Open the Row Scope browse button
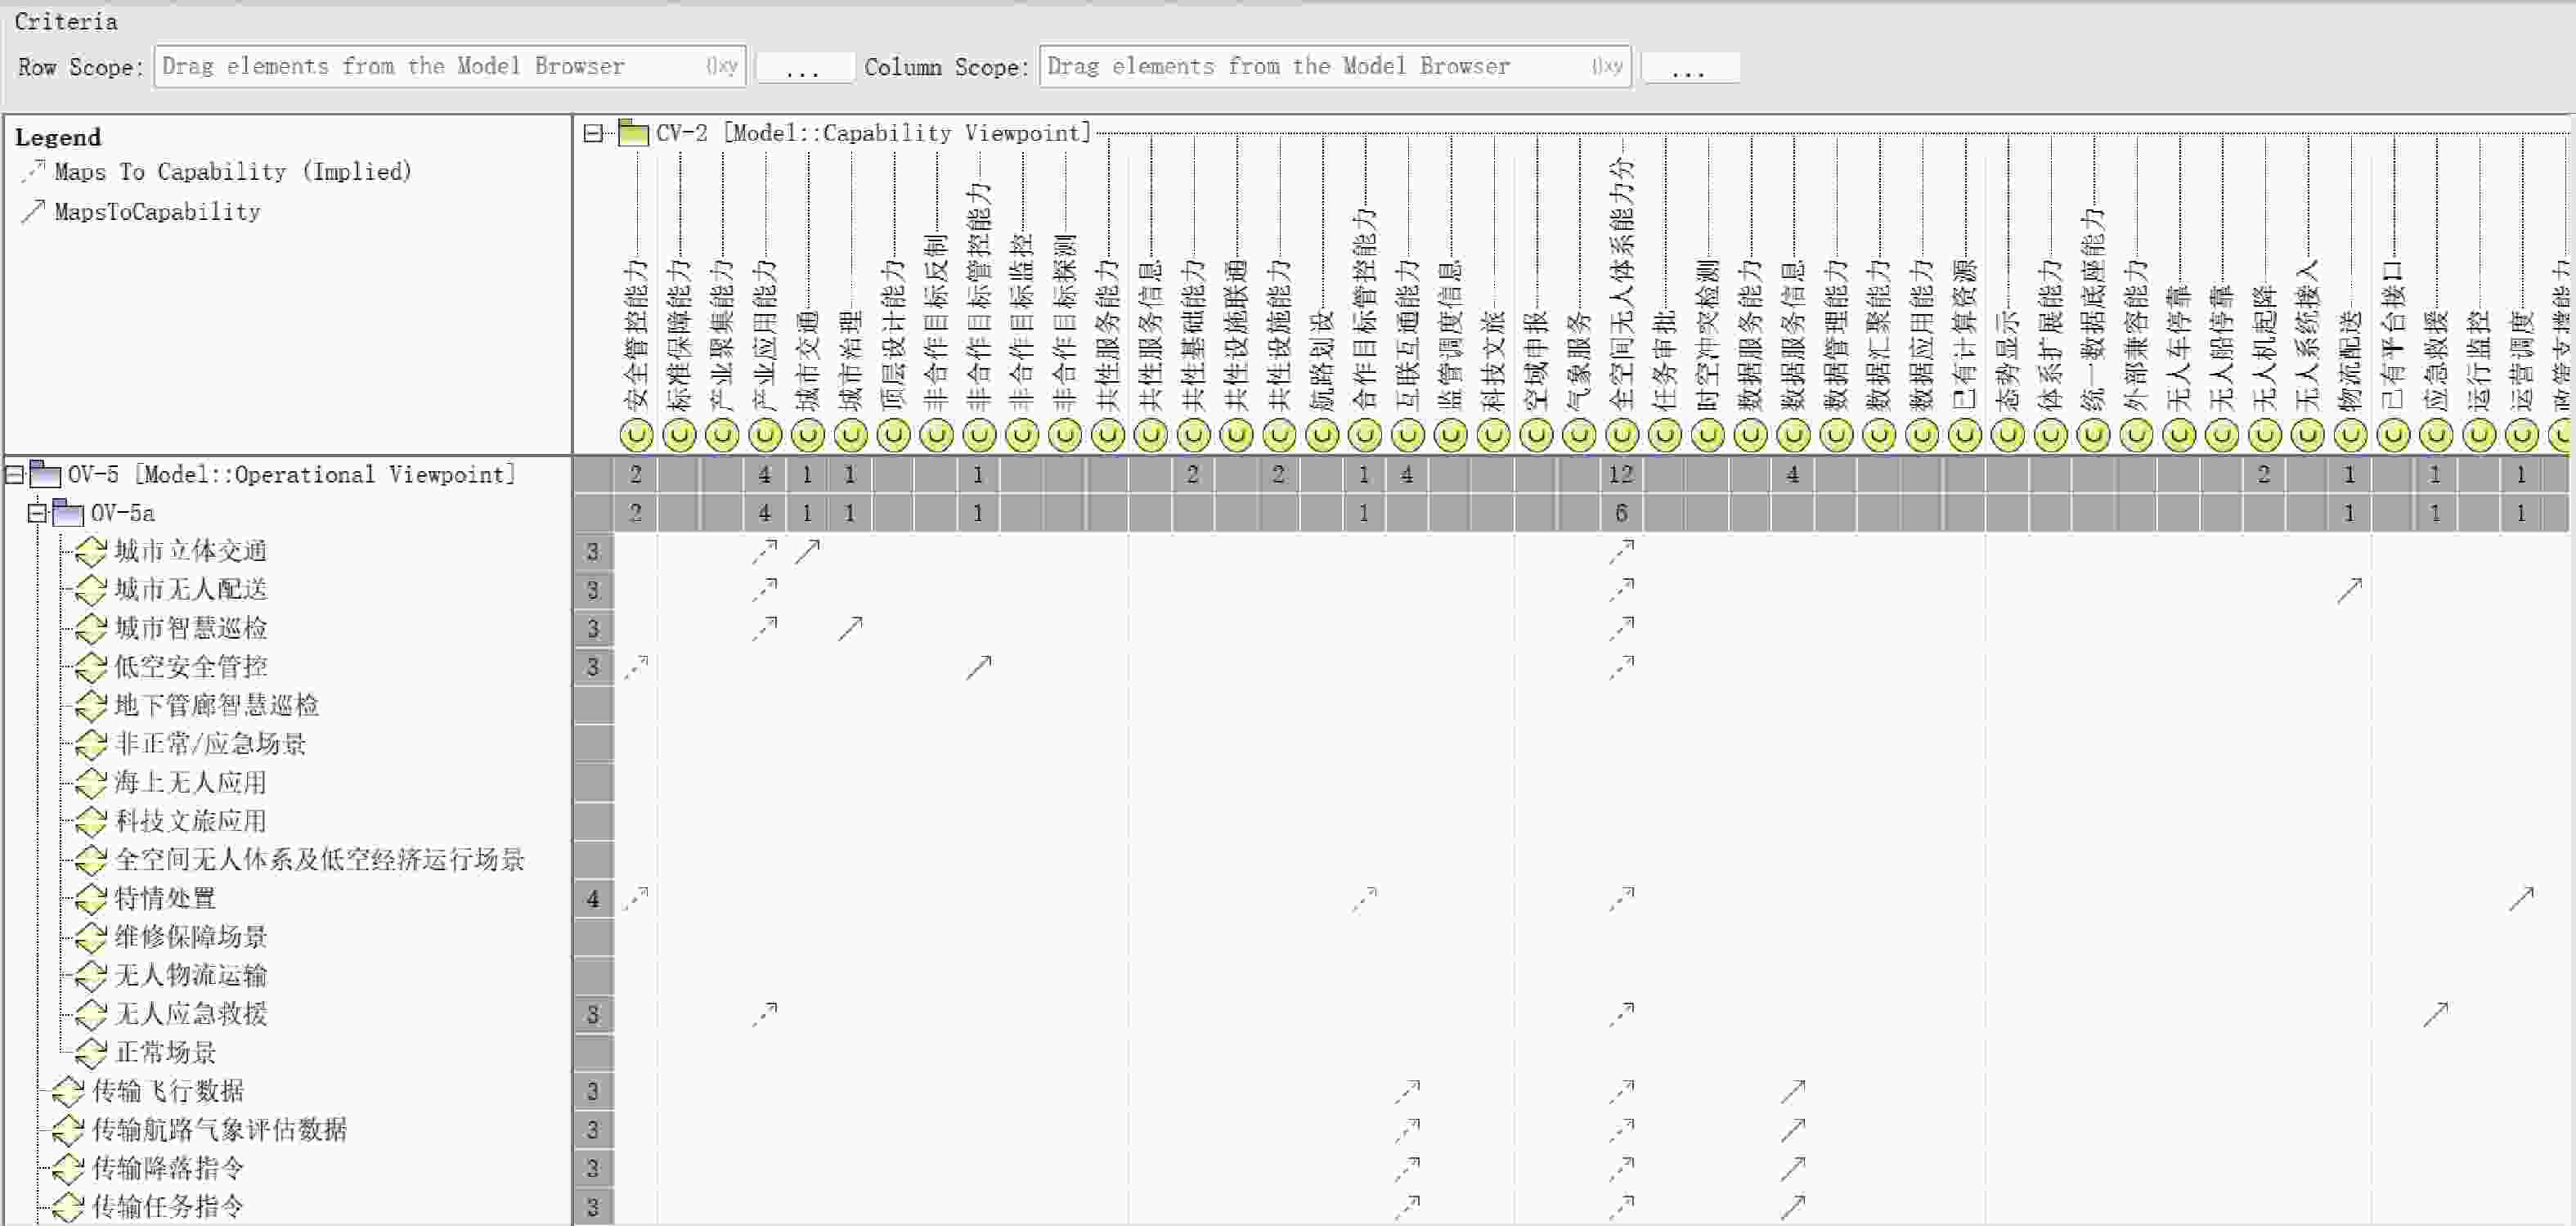Screen dimensions: 2576x1226 [x=804, y=68]
